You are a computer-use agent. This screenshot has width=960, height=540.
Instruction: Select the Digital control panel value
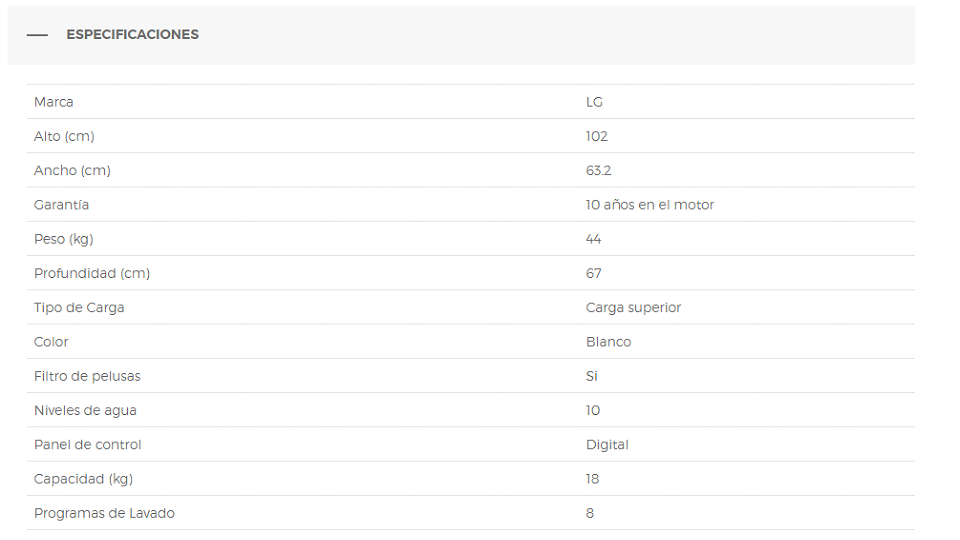tap(607, 445)
